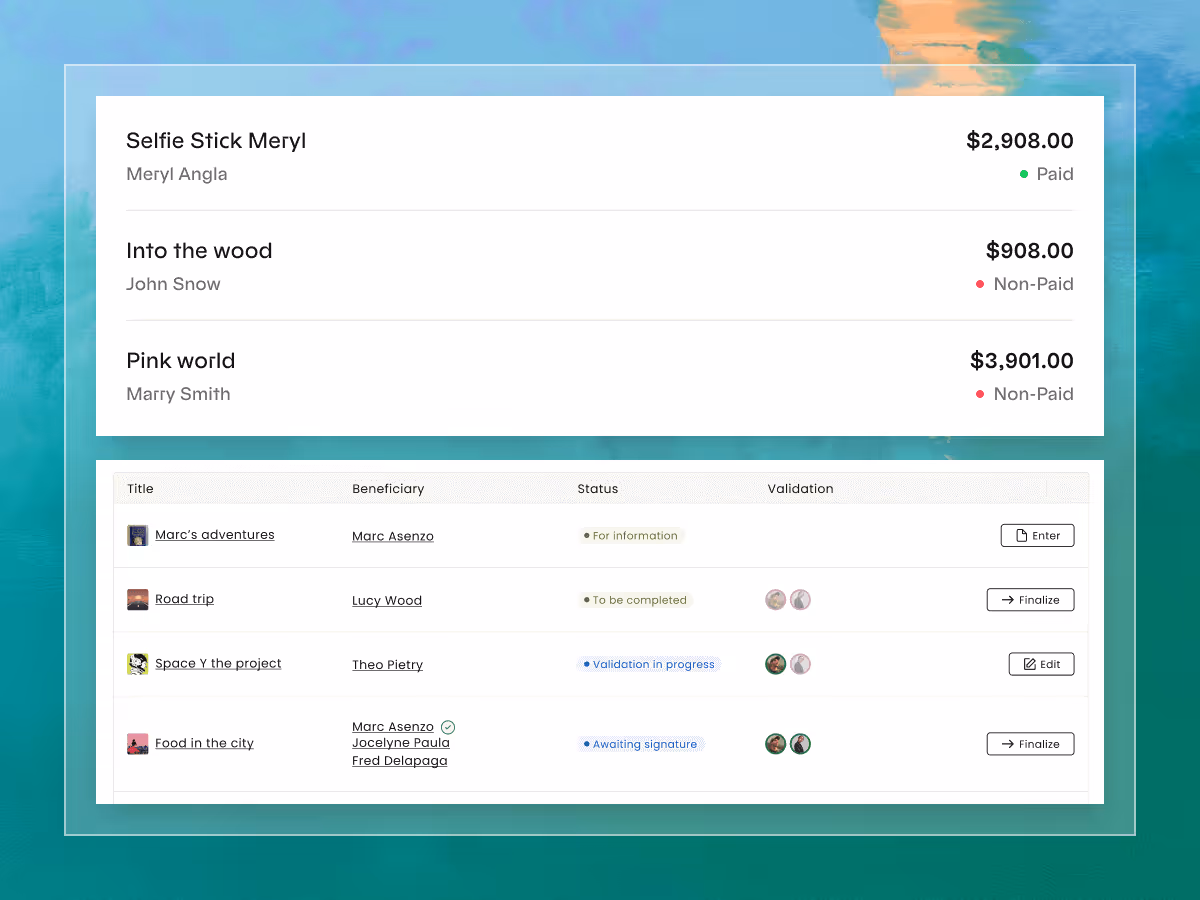
Task: Click the Title column header
Action: [x=141, y=489]
